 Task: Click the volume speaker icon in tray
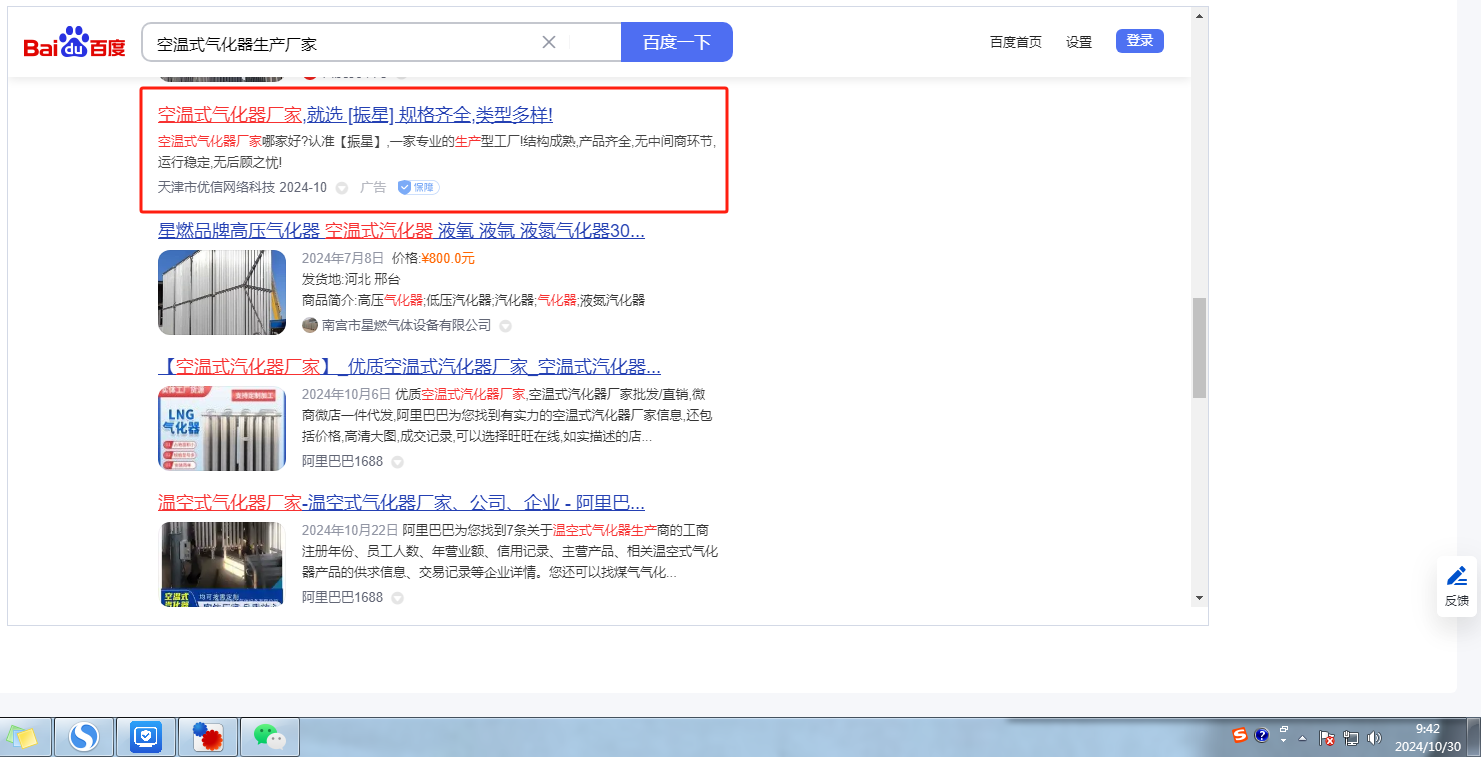point(1374,738)
